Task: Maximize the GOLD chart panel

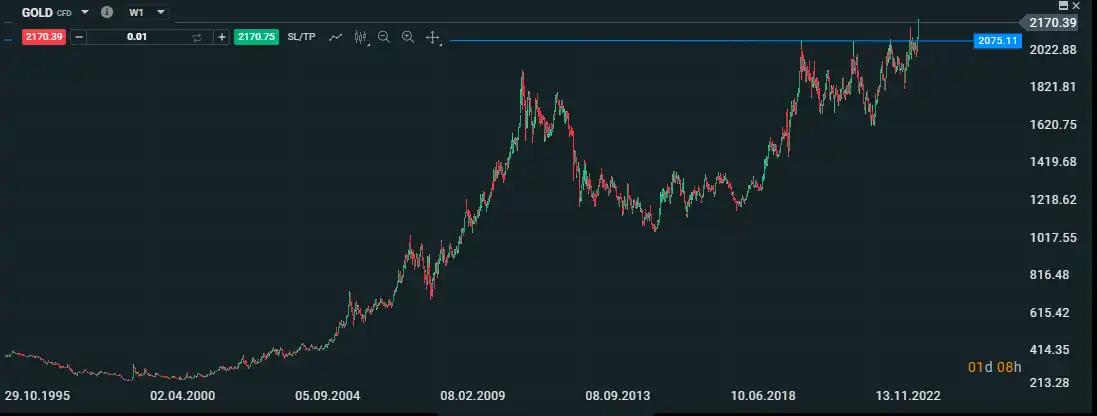Action: tap(1063, 6)
